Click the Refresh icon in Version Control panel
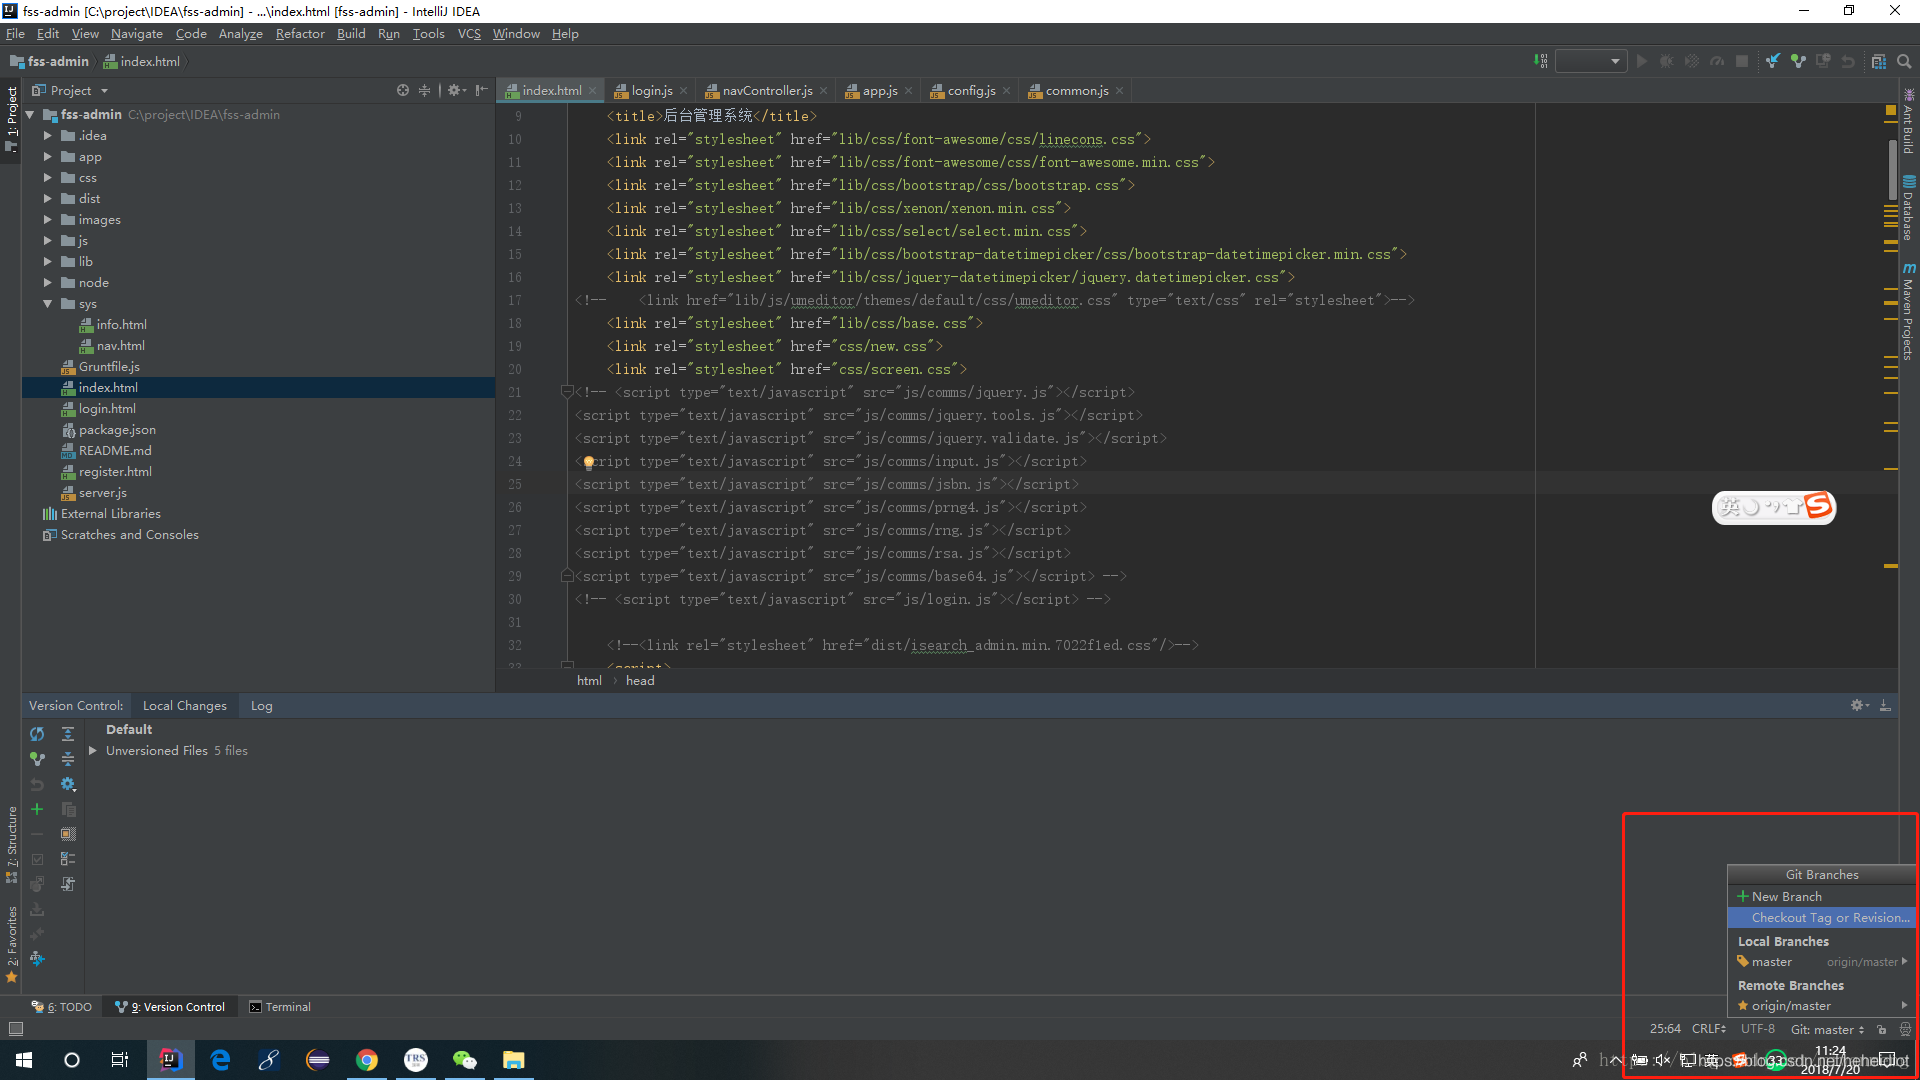The width and height of the screenshot is (1920, 1080). pyautogui.click(x=37, y=734)
